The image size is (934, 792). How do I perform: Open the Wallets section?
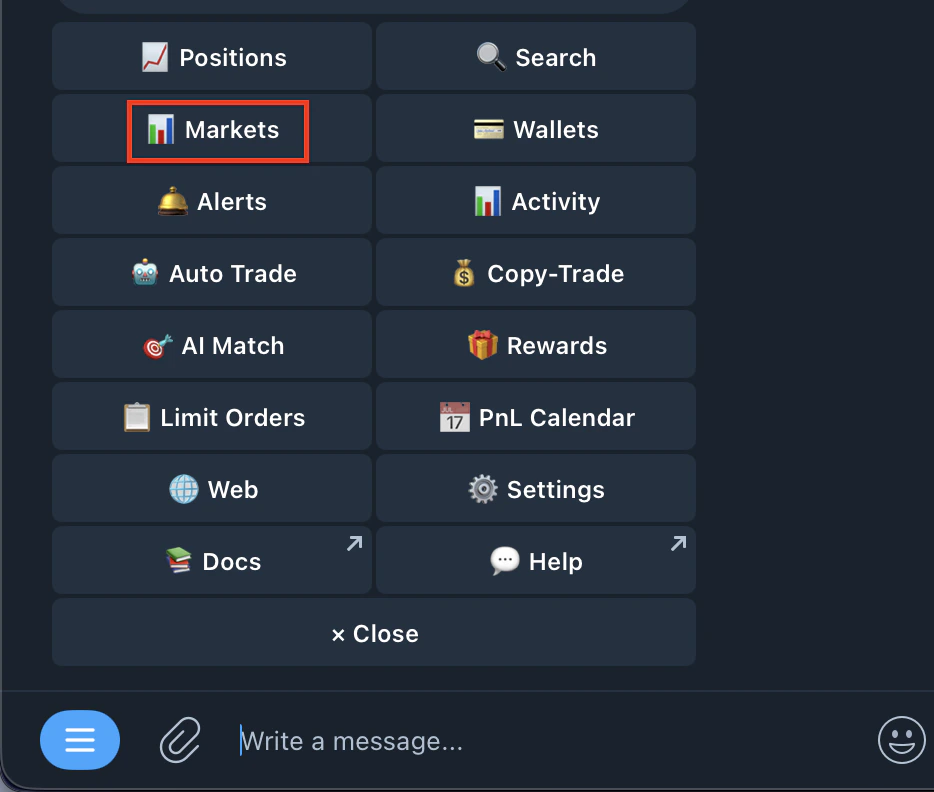tap(535, 129)
